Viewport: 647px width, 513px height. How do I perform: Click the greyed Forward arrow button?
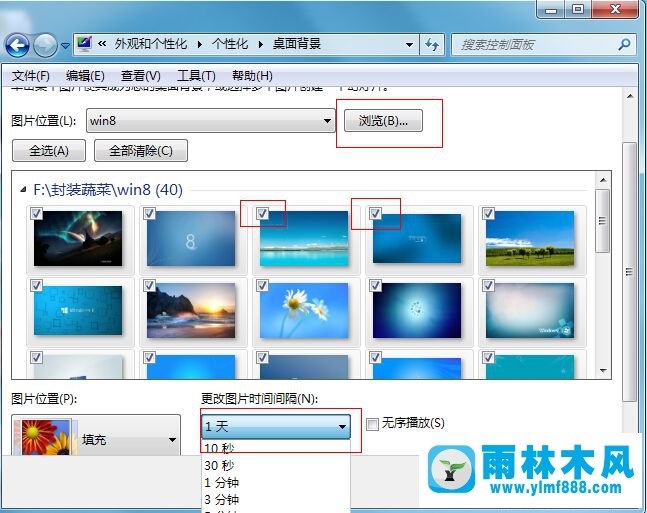[x=45, y=45]
